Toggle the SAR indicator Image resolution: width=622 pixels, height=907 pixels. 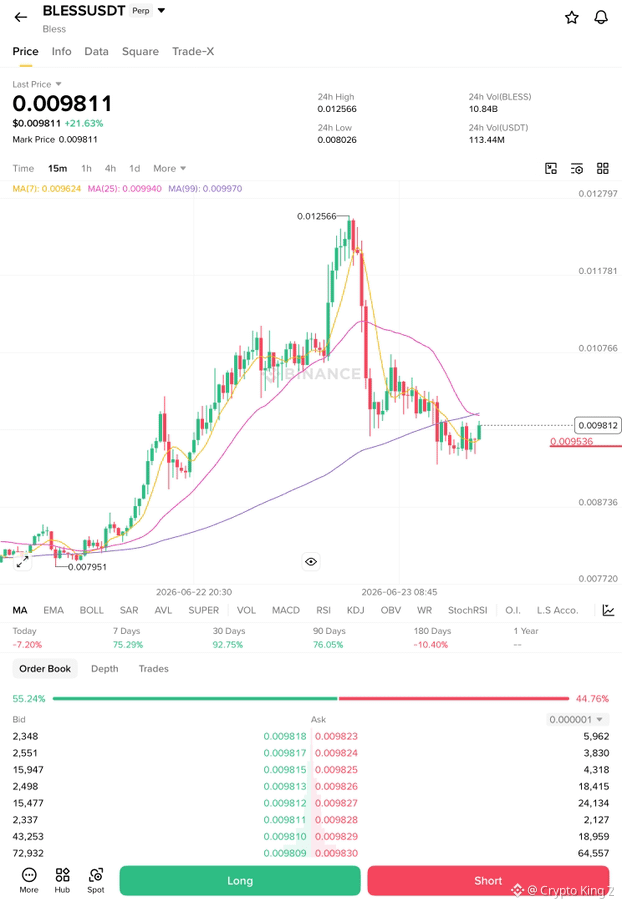pos(129,610)
